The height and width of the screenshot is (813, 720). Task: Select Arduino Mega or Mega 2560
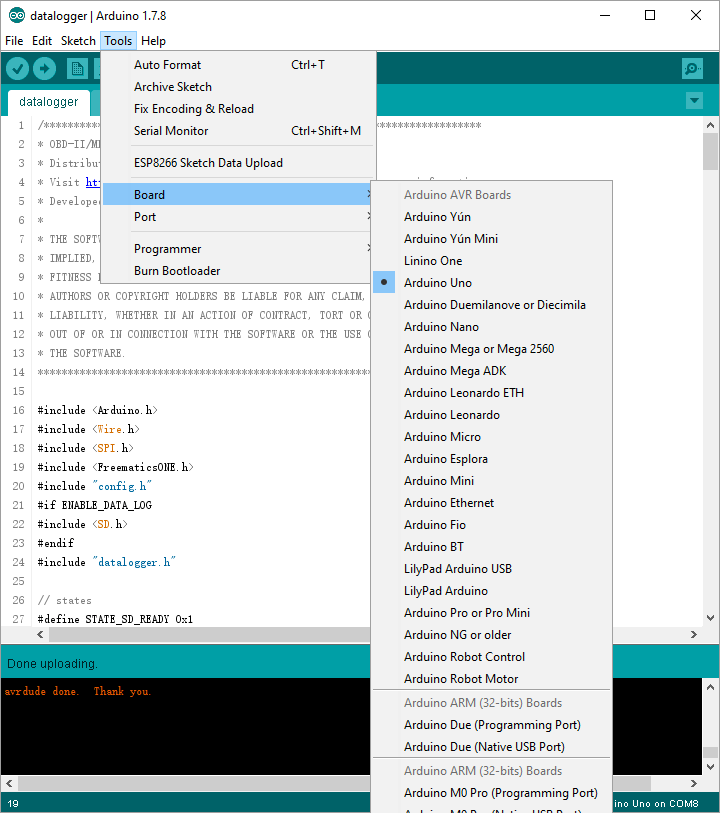coord(492,349)
